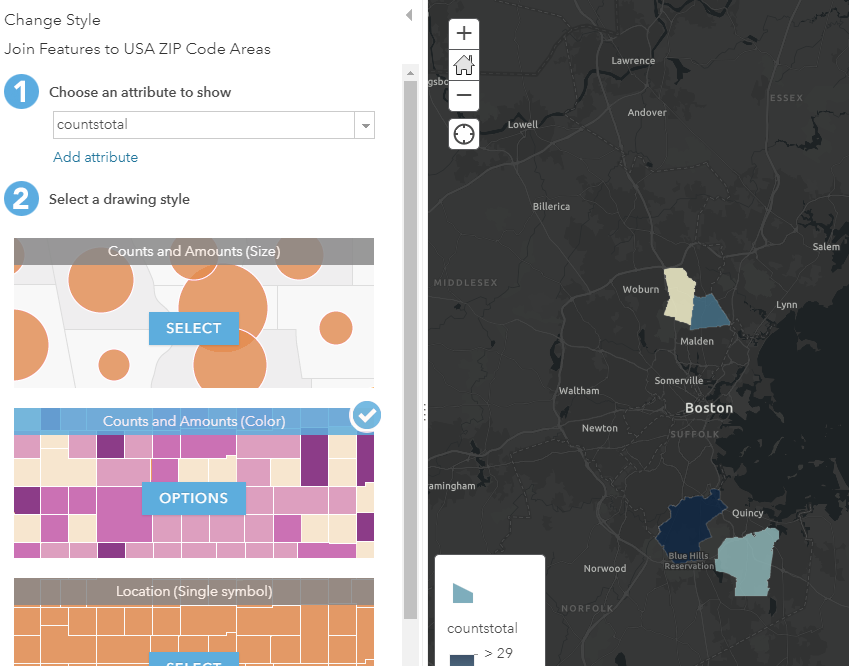849x666 pixels.
Task: Activate the find my location icon
Action: (x=463, y=133)
